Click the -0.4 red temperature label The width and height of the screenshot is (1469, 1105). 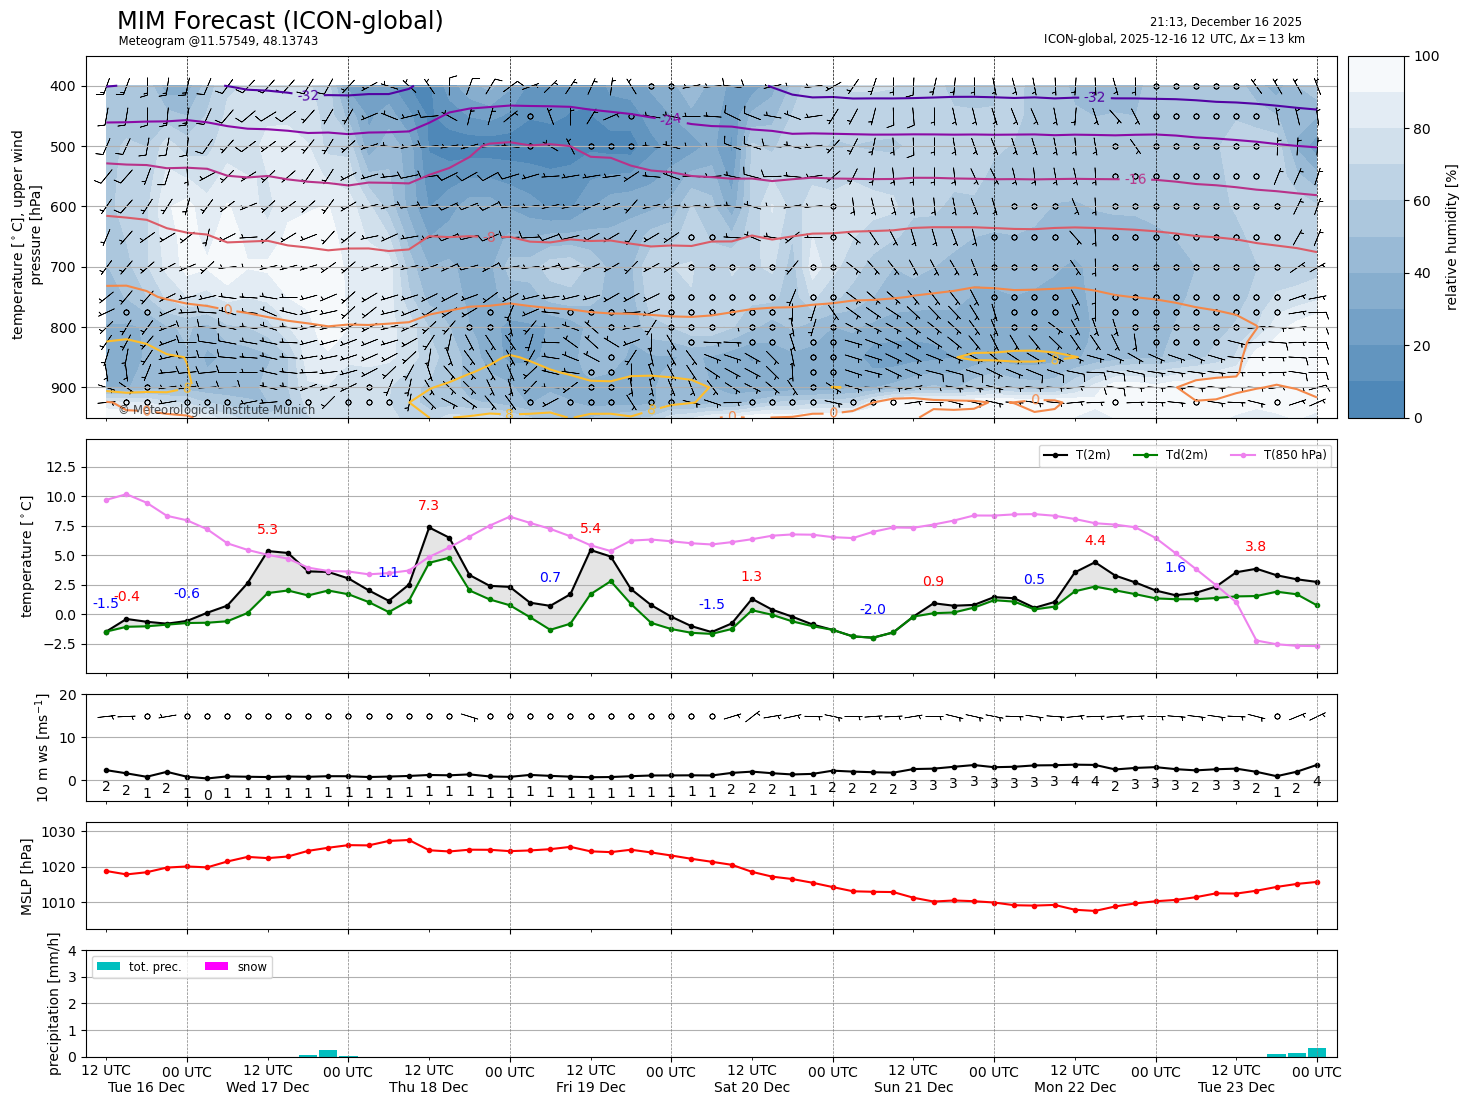[127, 597]
